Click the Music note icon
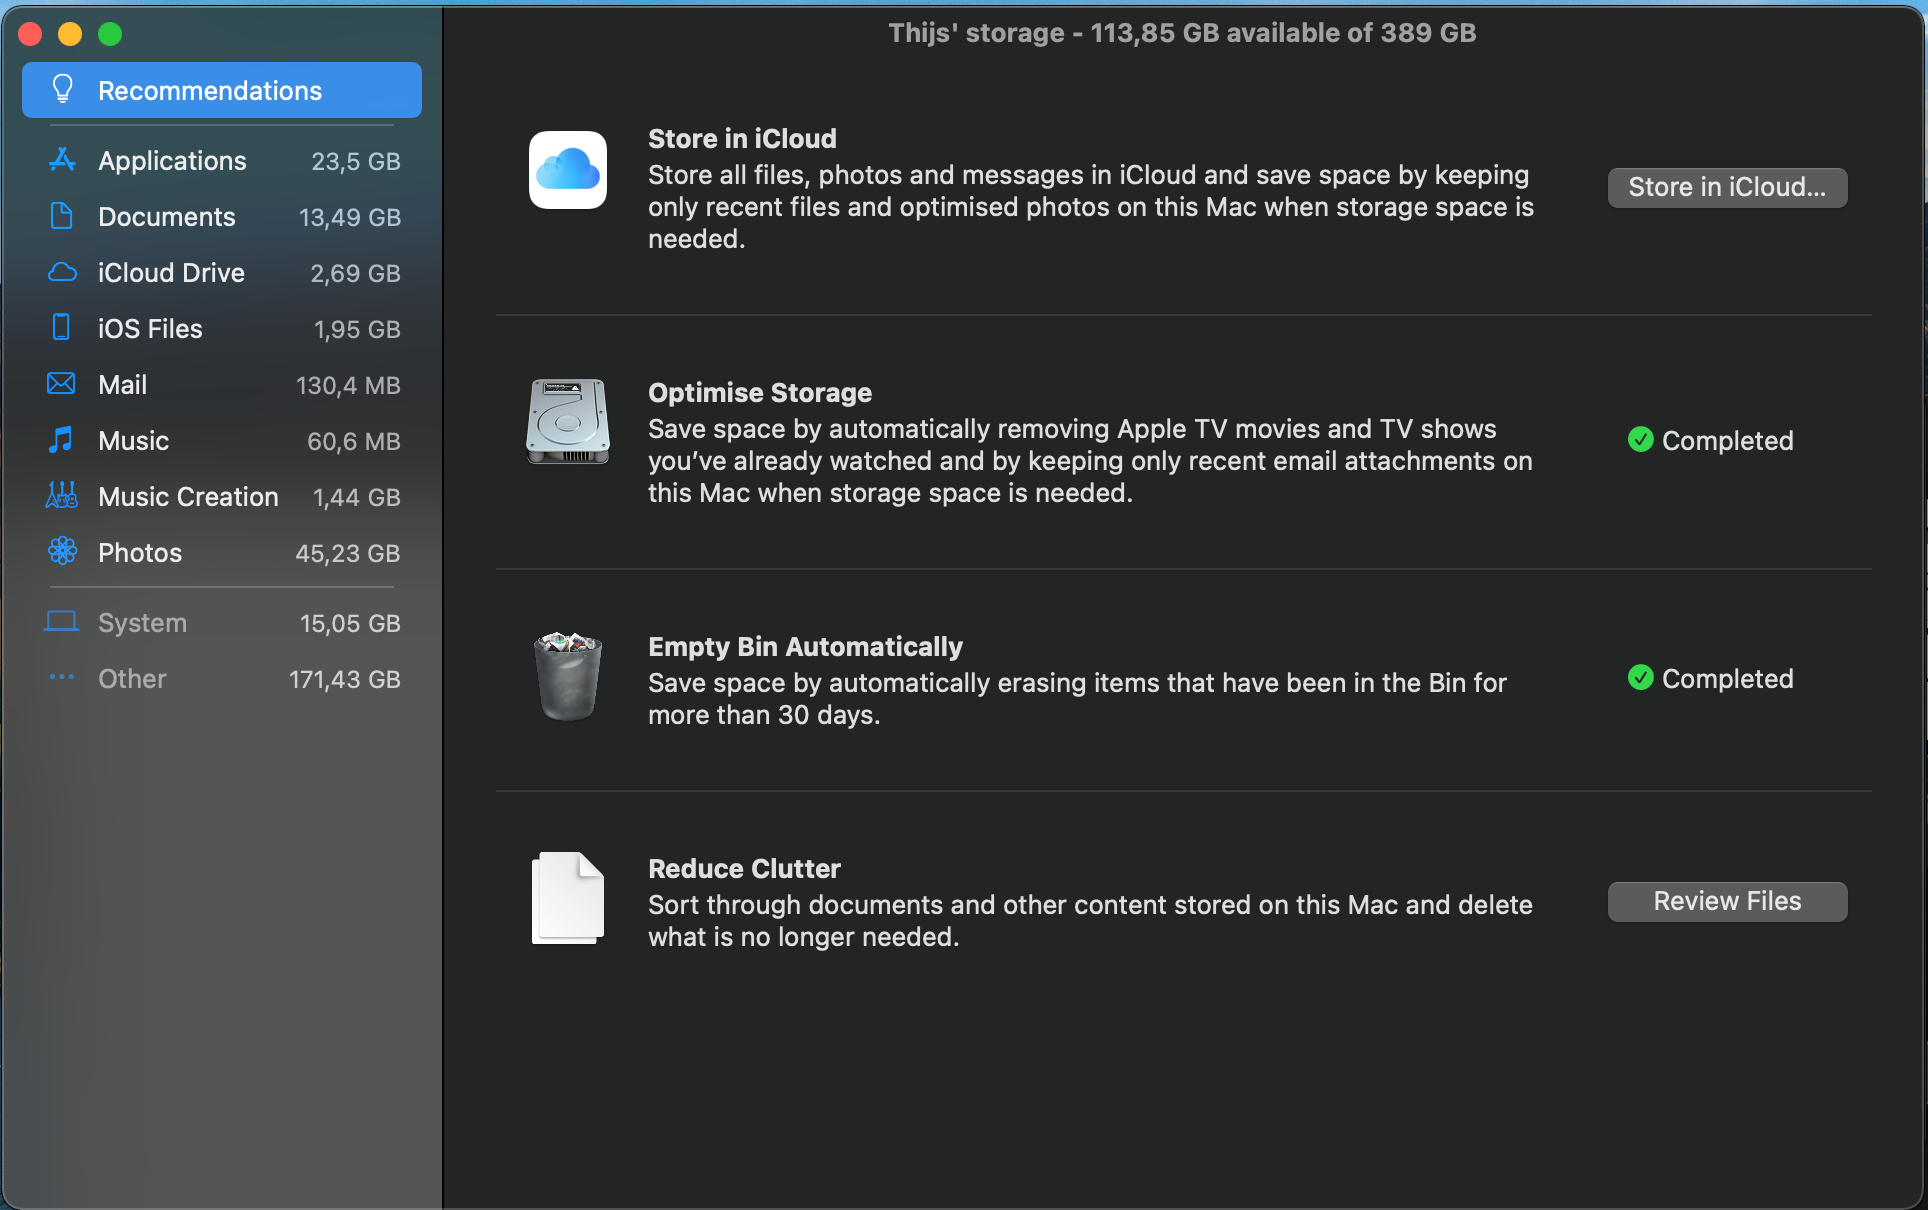1928x1210 pixels. click(62, 440)
